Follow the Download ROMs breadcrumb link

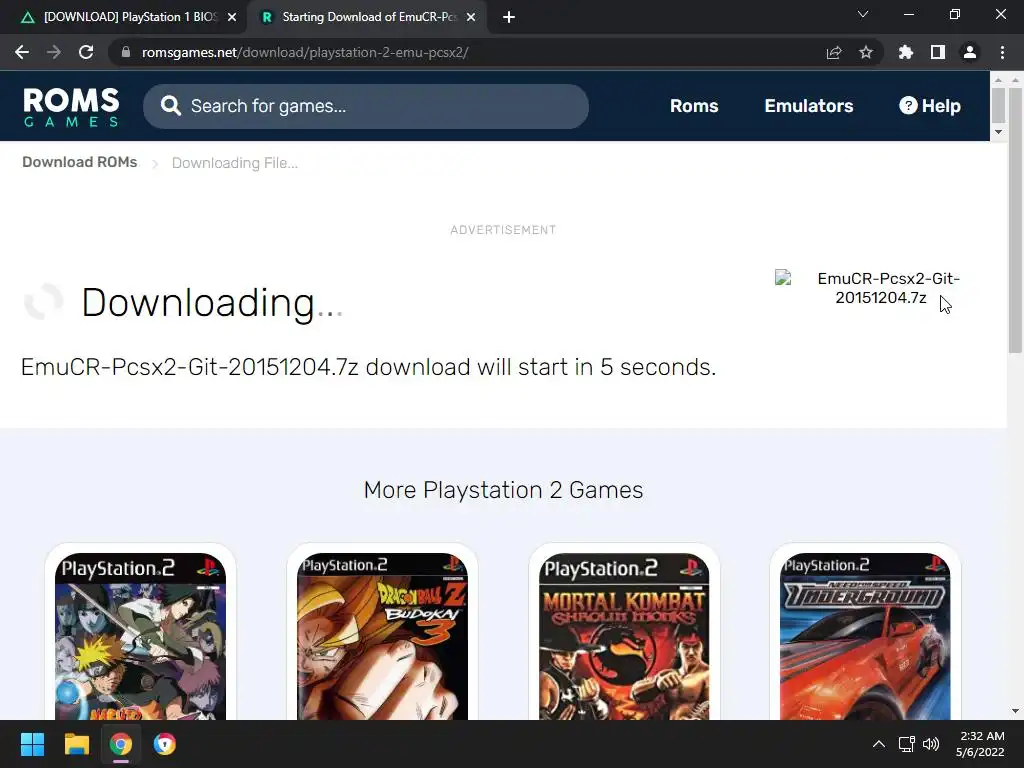pos(80,162)
